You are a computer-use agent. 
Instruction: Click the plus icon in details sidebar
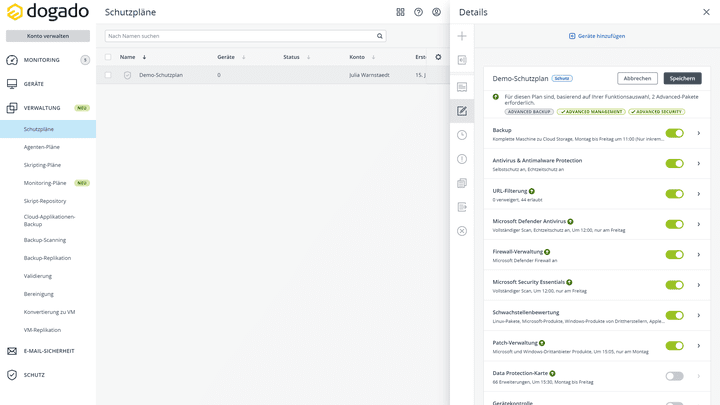[x=462, y=36]
